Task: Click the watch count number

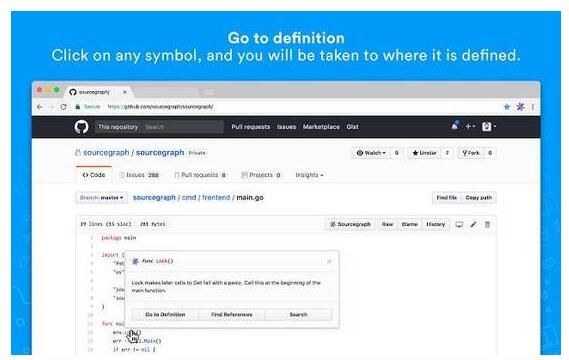Action: coord(396,153)
